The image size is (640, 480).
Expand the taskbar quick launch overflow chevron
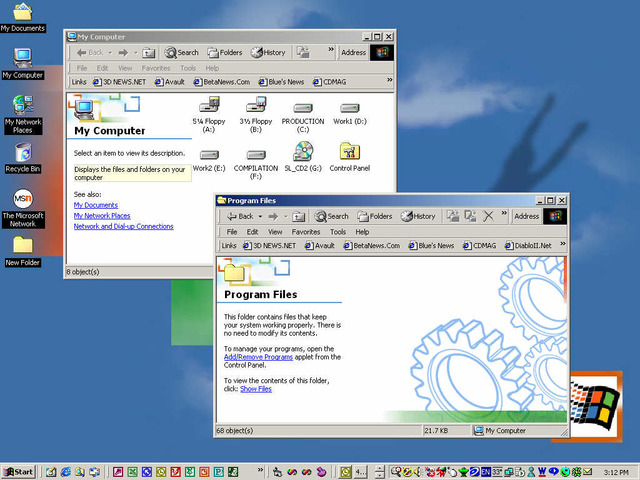click(x=260, y=470)
